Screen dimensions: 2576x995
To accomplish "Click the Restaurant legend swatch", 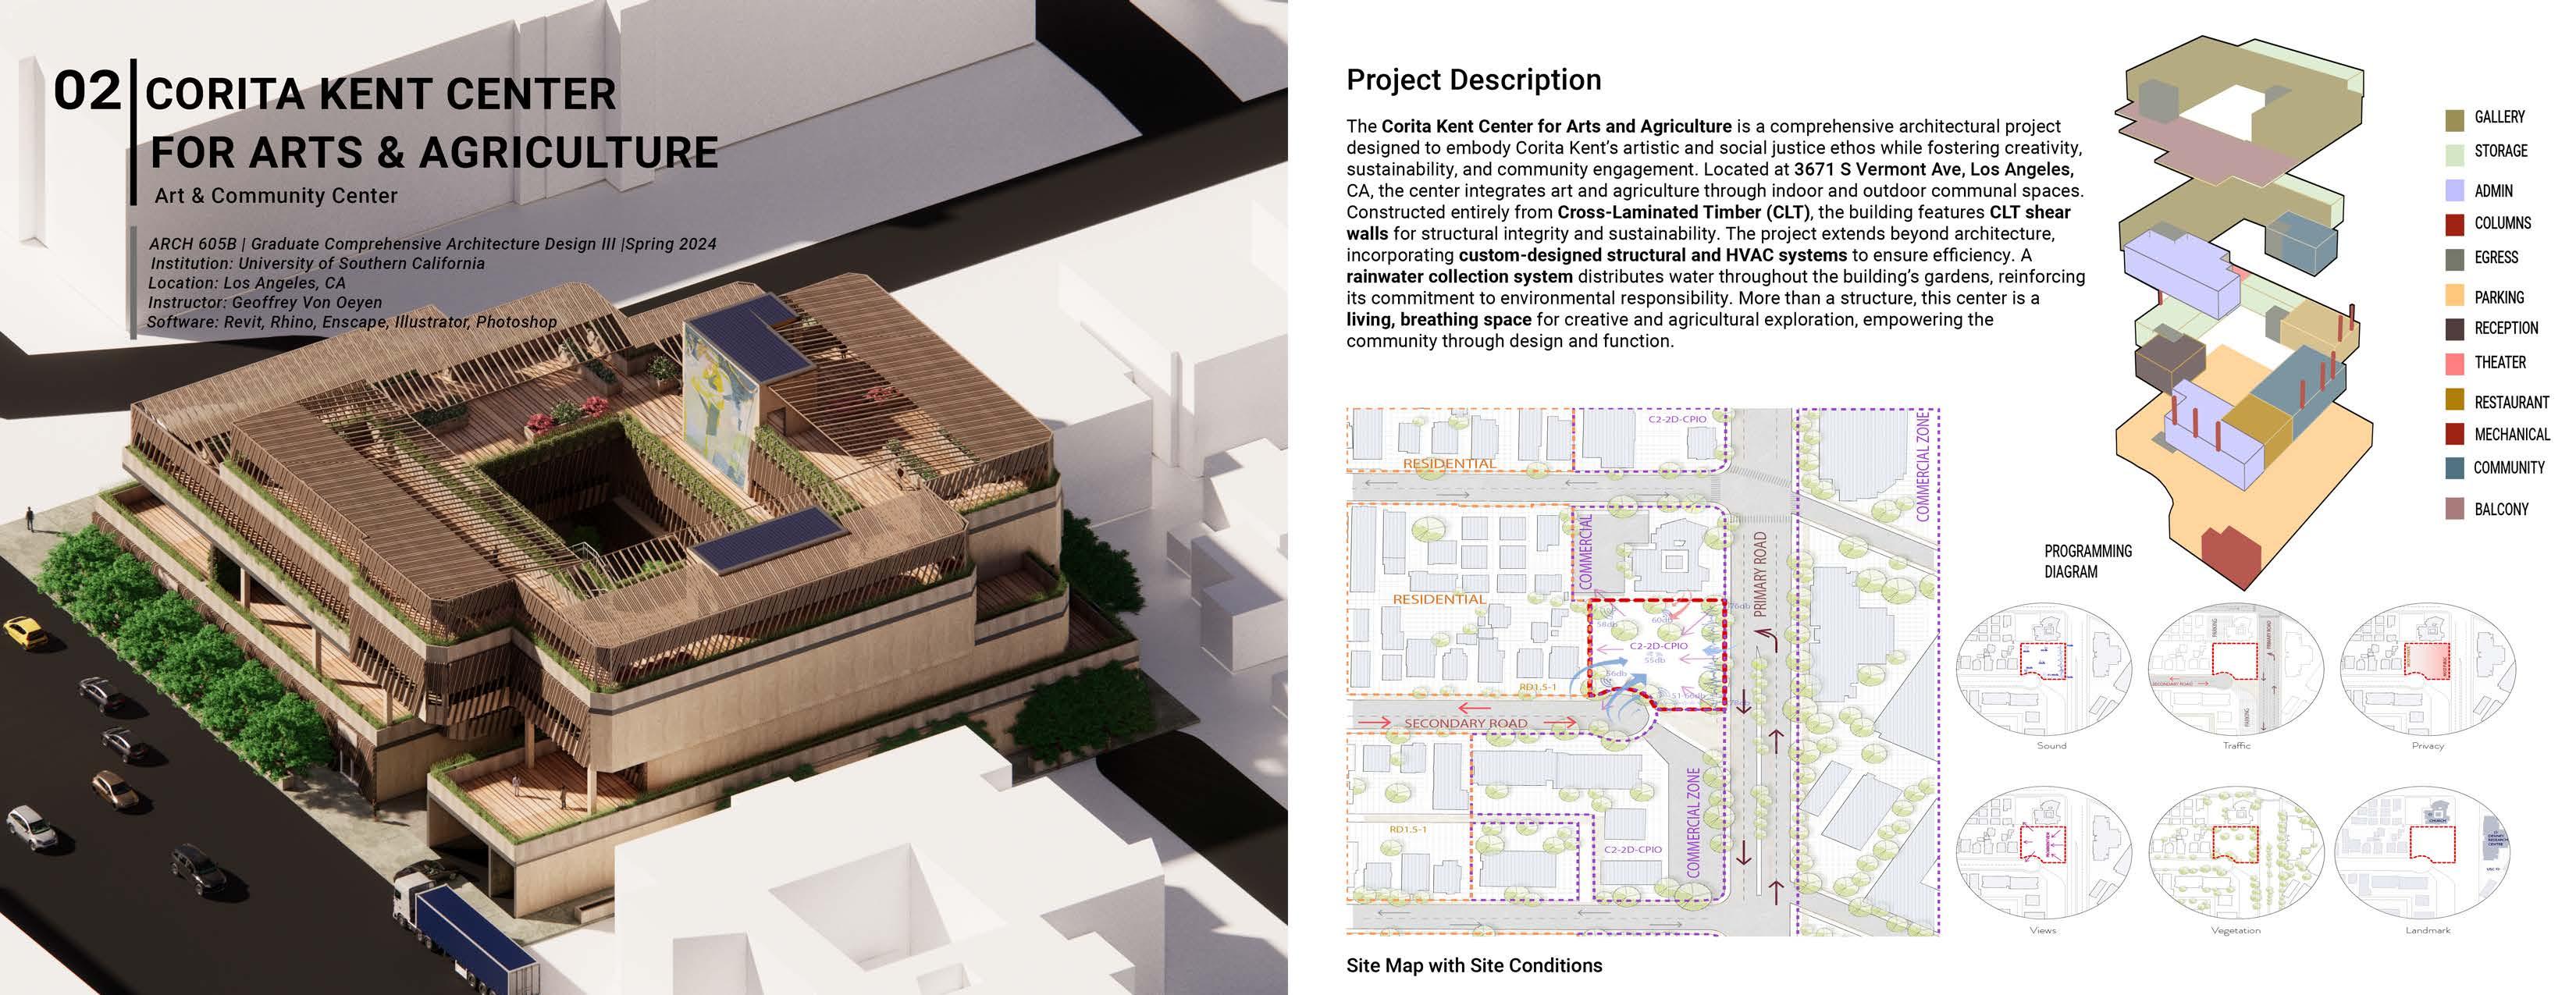I will pos(2454,400).
